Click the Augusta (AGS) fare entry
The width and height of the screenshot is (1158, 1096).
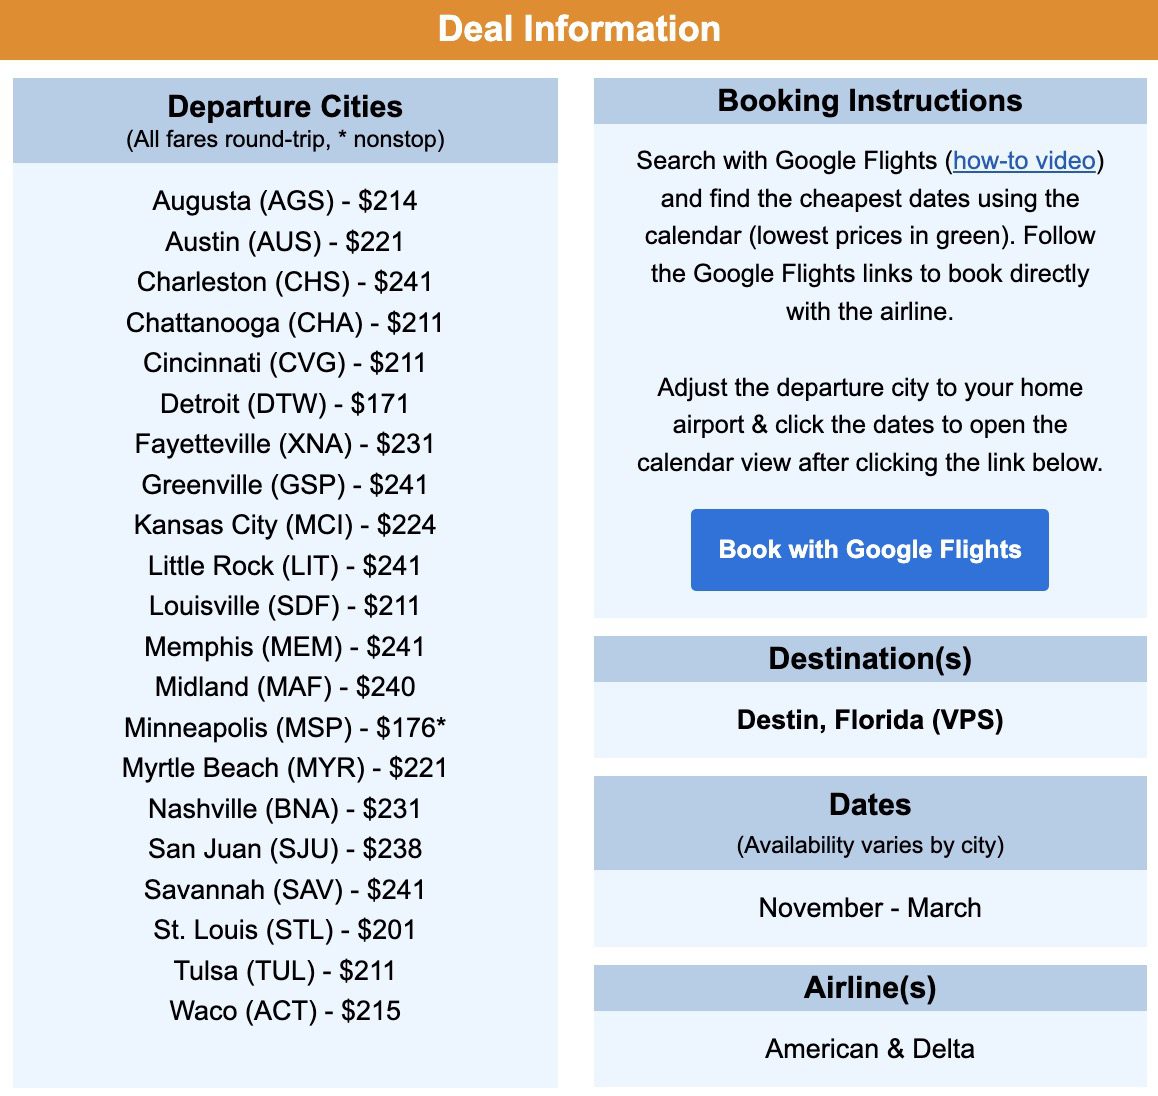coord(285,201)
